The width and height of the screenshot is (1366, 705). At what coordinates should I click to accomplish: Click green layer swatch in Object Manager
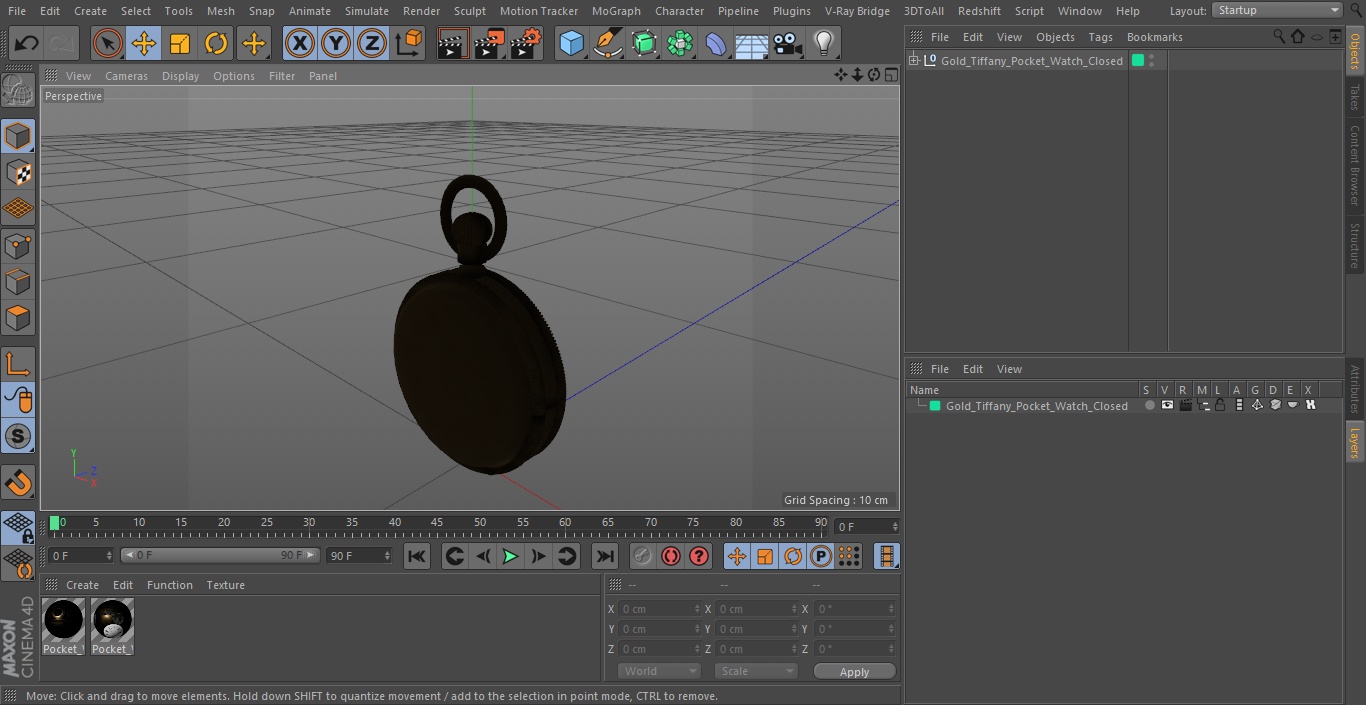point(1137,61)
